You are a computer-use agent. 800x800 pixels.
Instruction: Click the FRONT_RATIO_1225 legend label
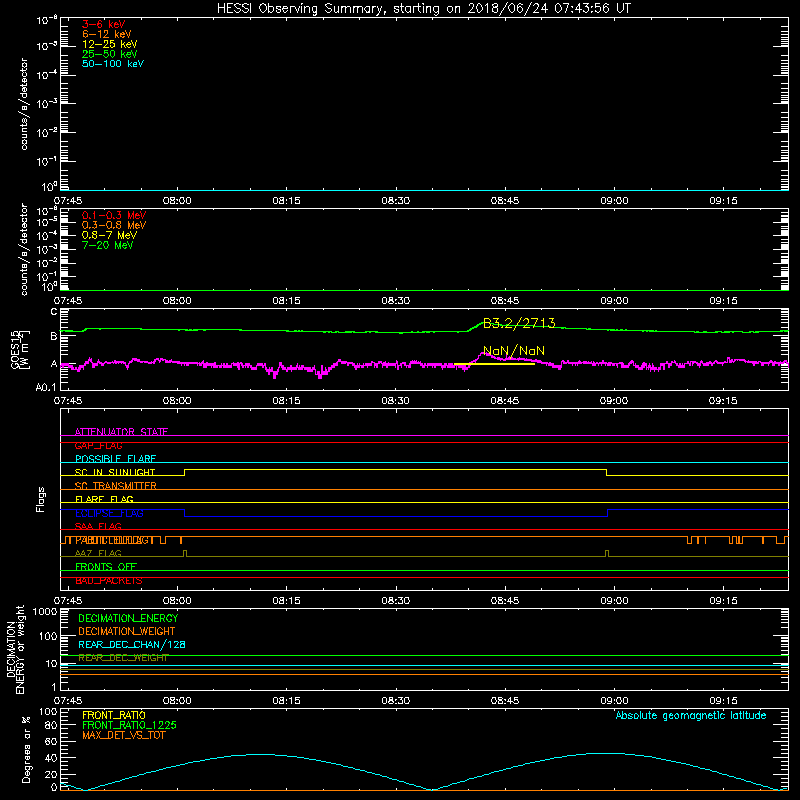129,725
